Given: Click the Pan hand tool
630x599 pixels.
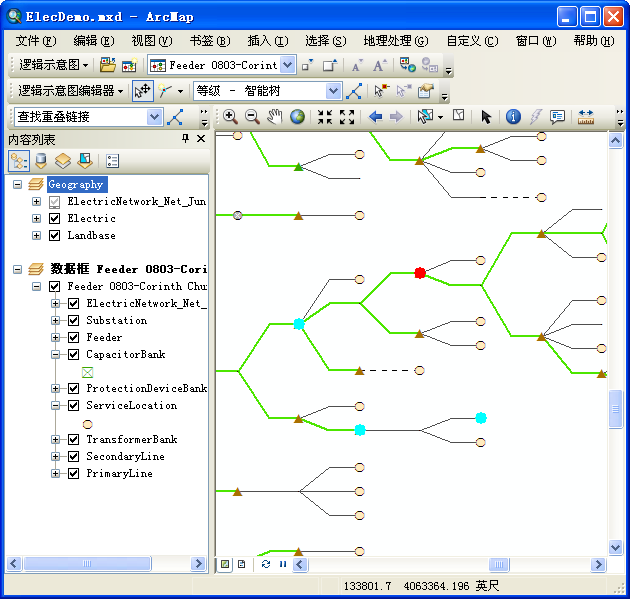Looking at the screenshot, I should pyautogui.click(x=275, y=117).
